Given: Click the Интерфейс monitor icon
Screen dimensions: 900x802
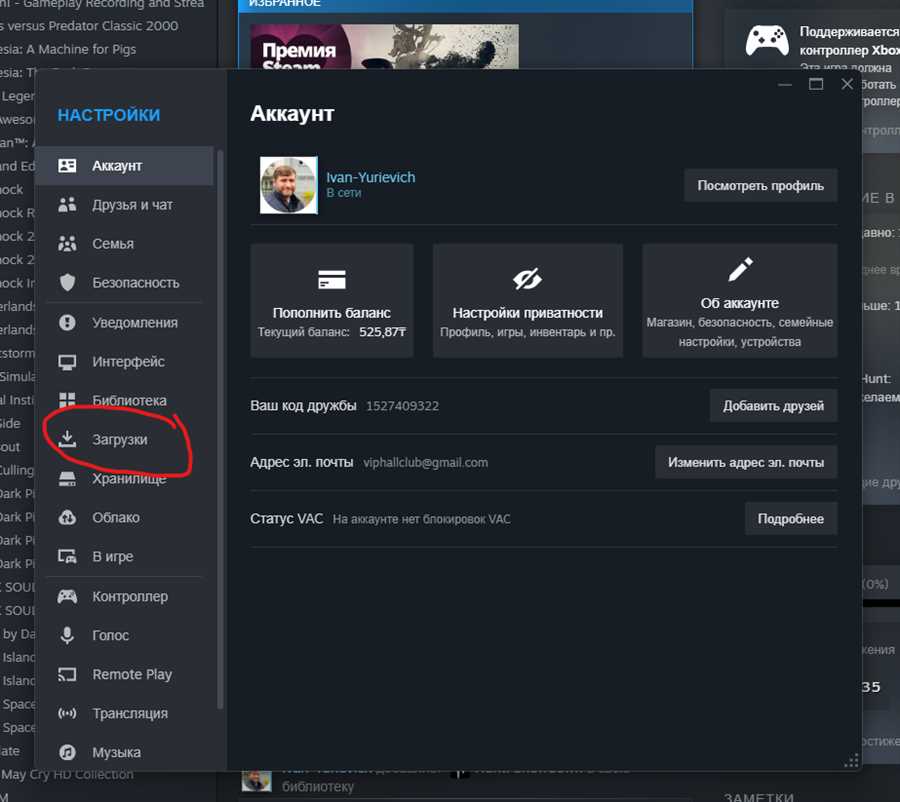Looking at the screenshot, I should point(67,362).
